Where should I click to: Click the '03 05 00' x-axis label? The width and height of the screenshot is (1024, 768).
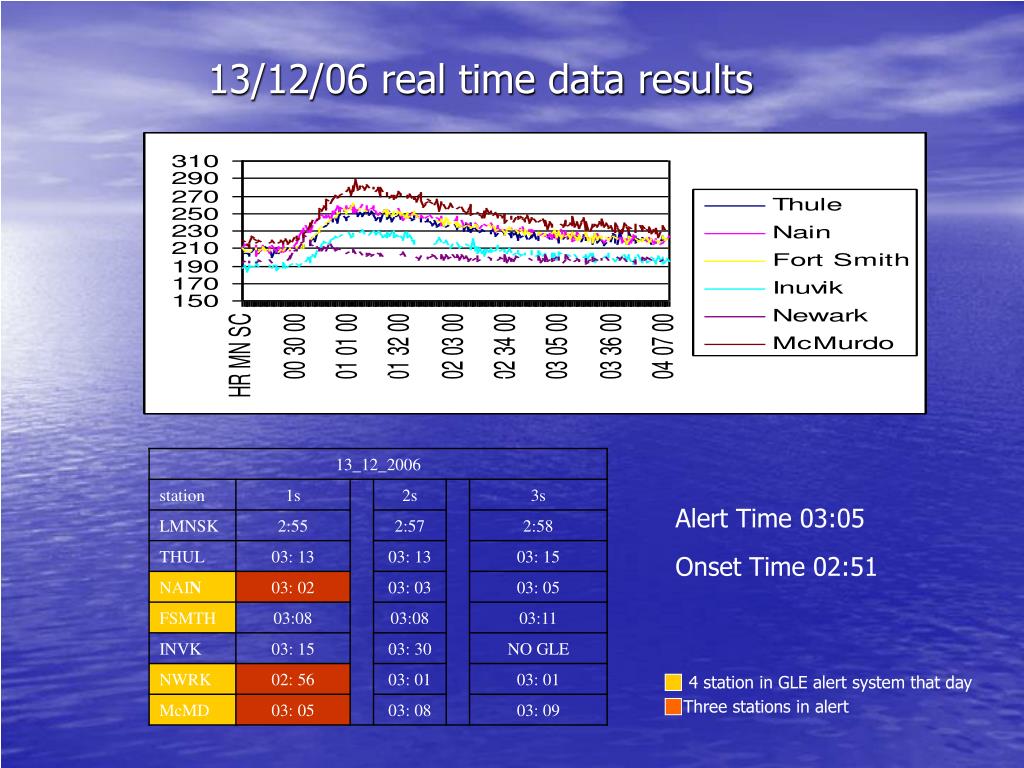click(x=557, y=346)
